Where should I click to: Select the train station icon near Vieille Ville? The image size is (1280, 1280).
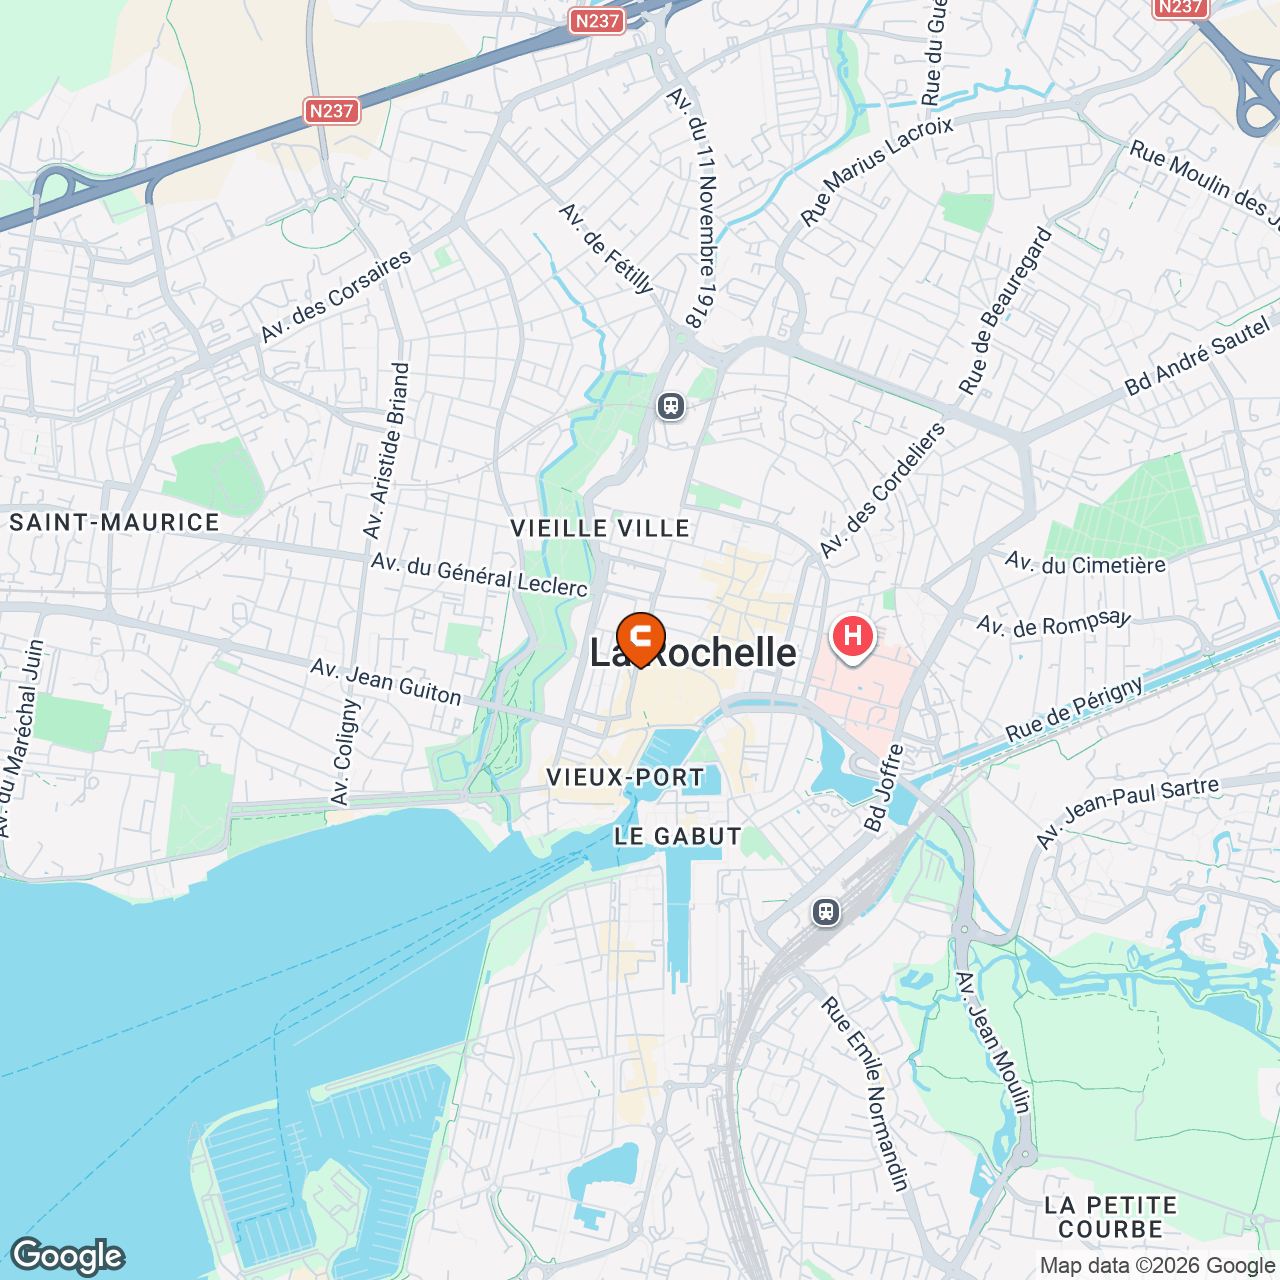click(670, 406)
